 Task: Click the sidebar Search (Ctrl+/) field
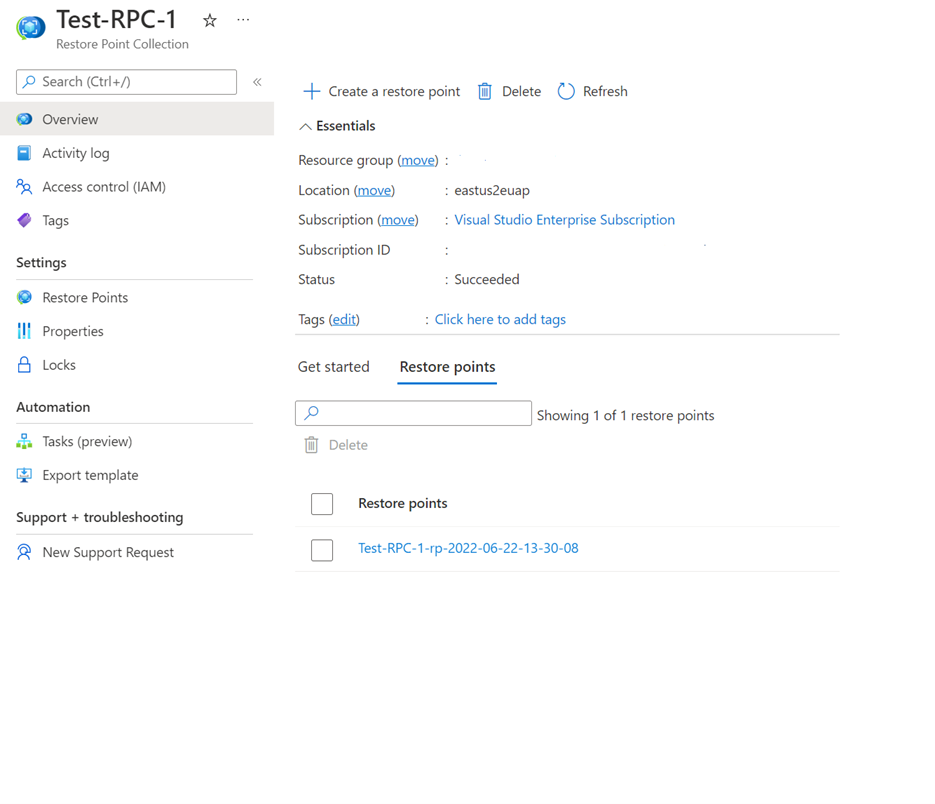126,82
